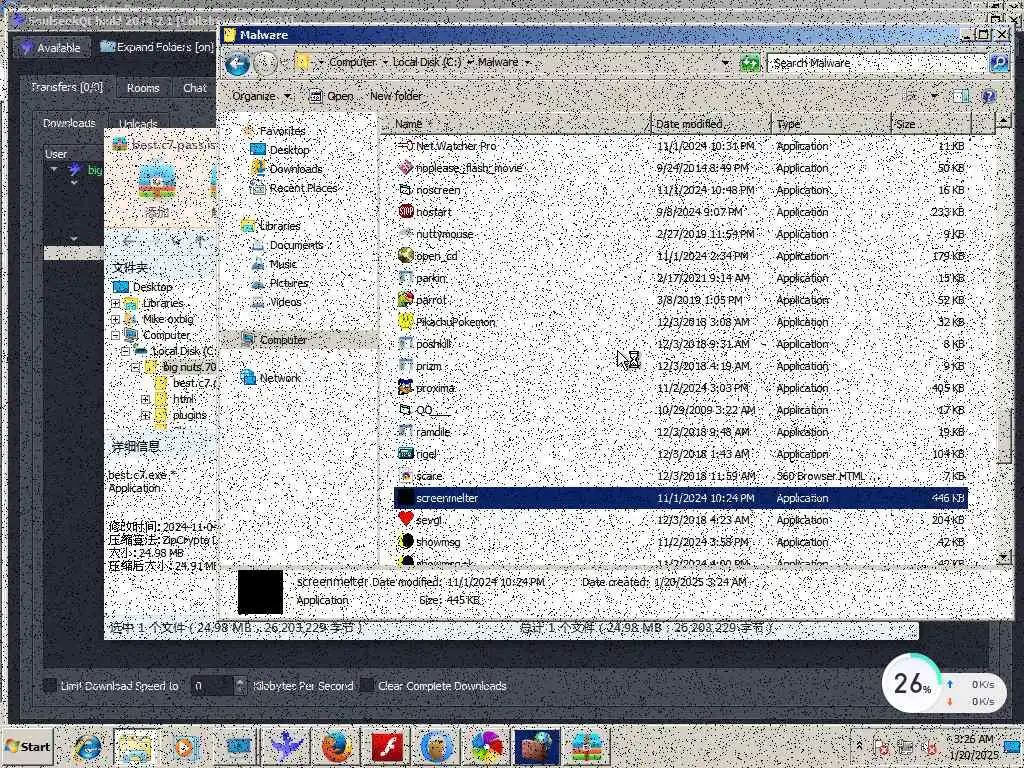Expand the html folder in archive tree

[x=145, y=399]
